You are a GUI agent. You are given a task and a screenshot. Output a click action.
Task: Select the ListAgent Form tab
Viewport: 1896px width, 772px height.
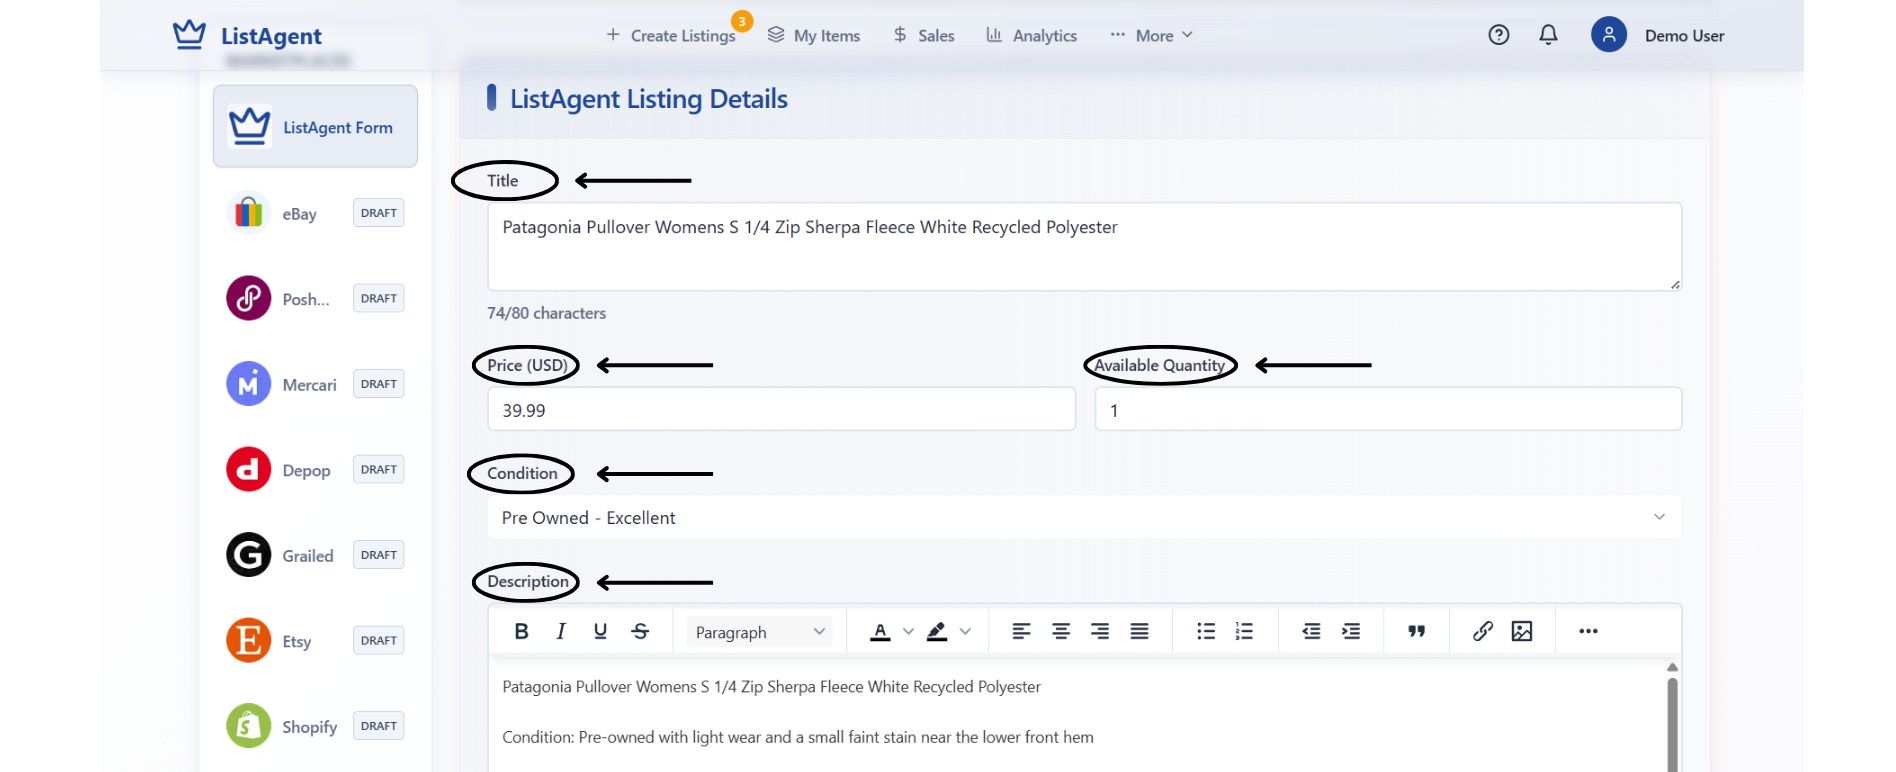pos(315,126)
